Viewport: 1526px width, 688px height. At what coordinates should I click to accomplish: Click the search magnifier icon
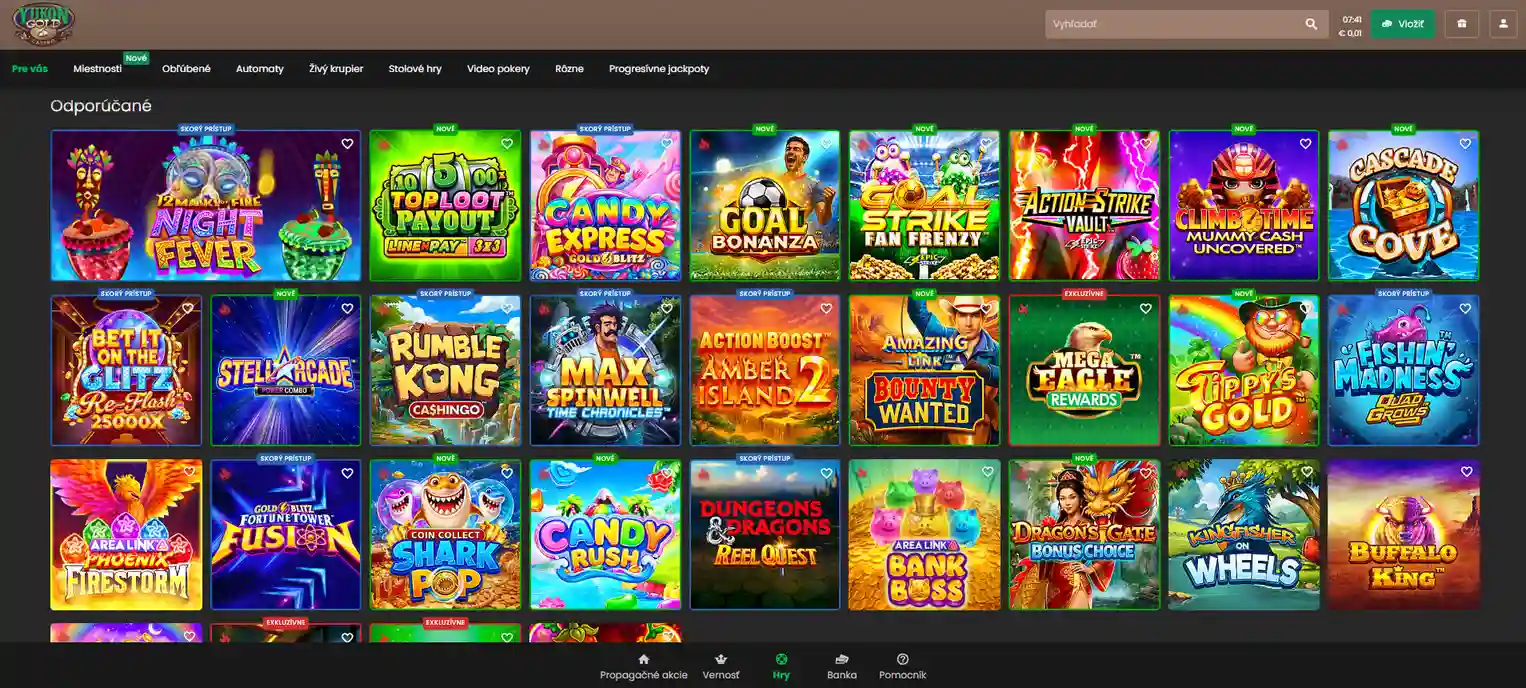coord(1311,24)
